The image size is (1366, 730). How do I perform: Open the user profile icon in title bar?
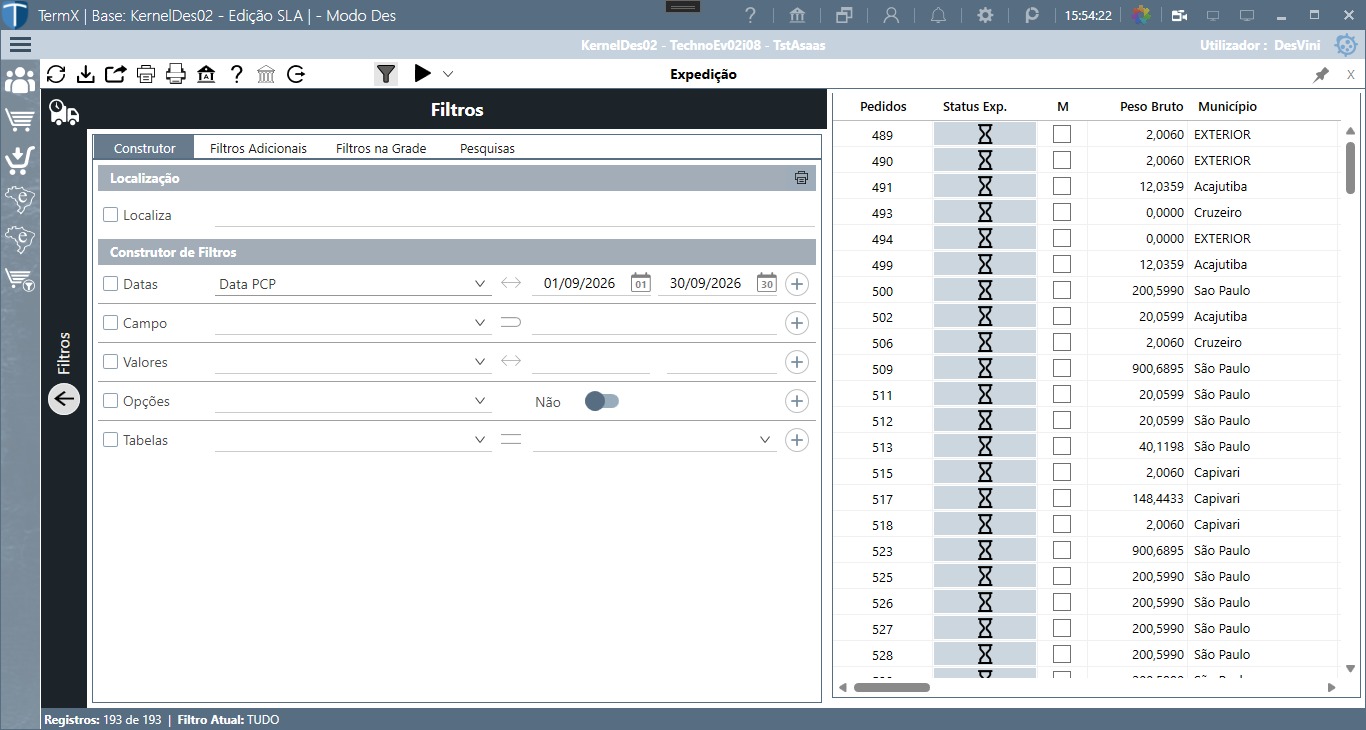[891, 15]
